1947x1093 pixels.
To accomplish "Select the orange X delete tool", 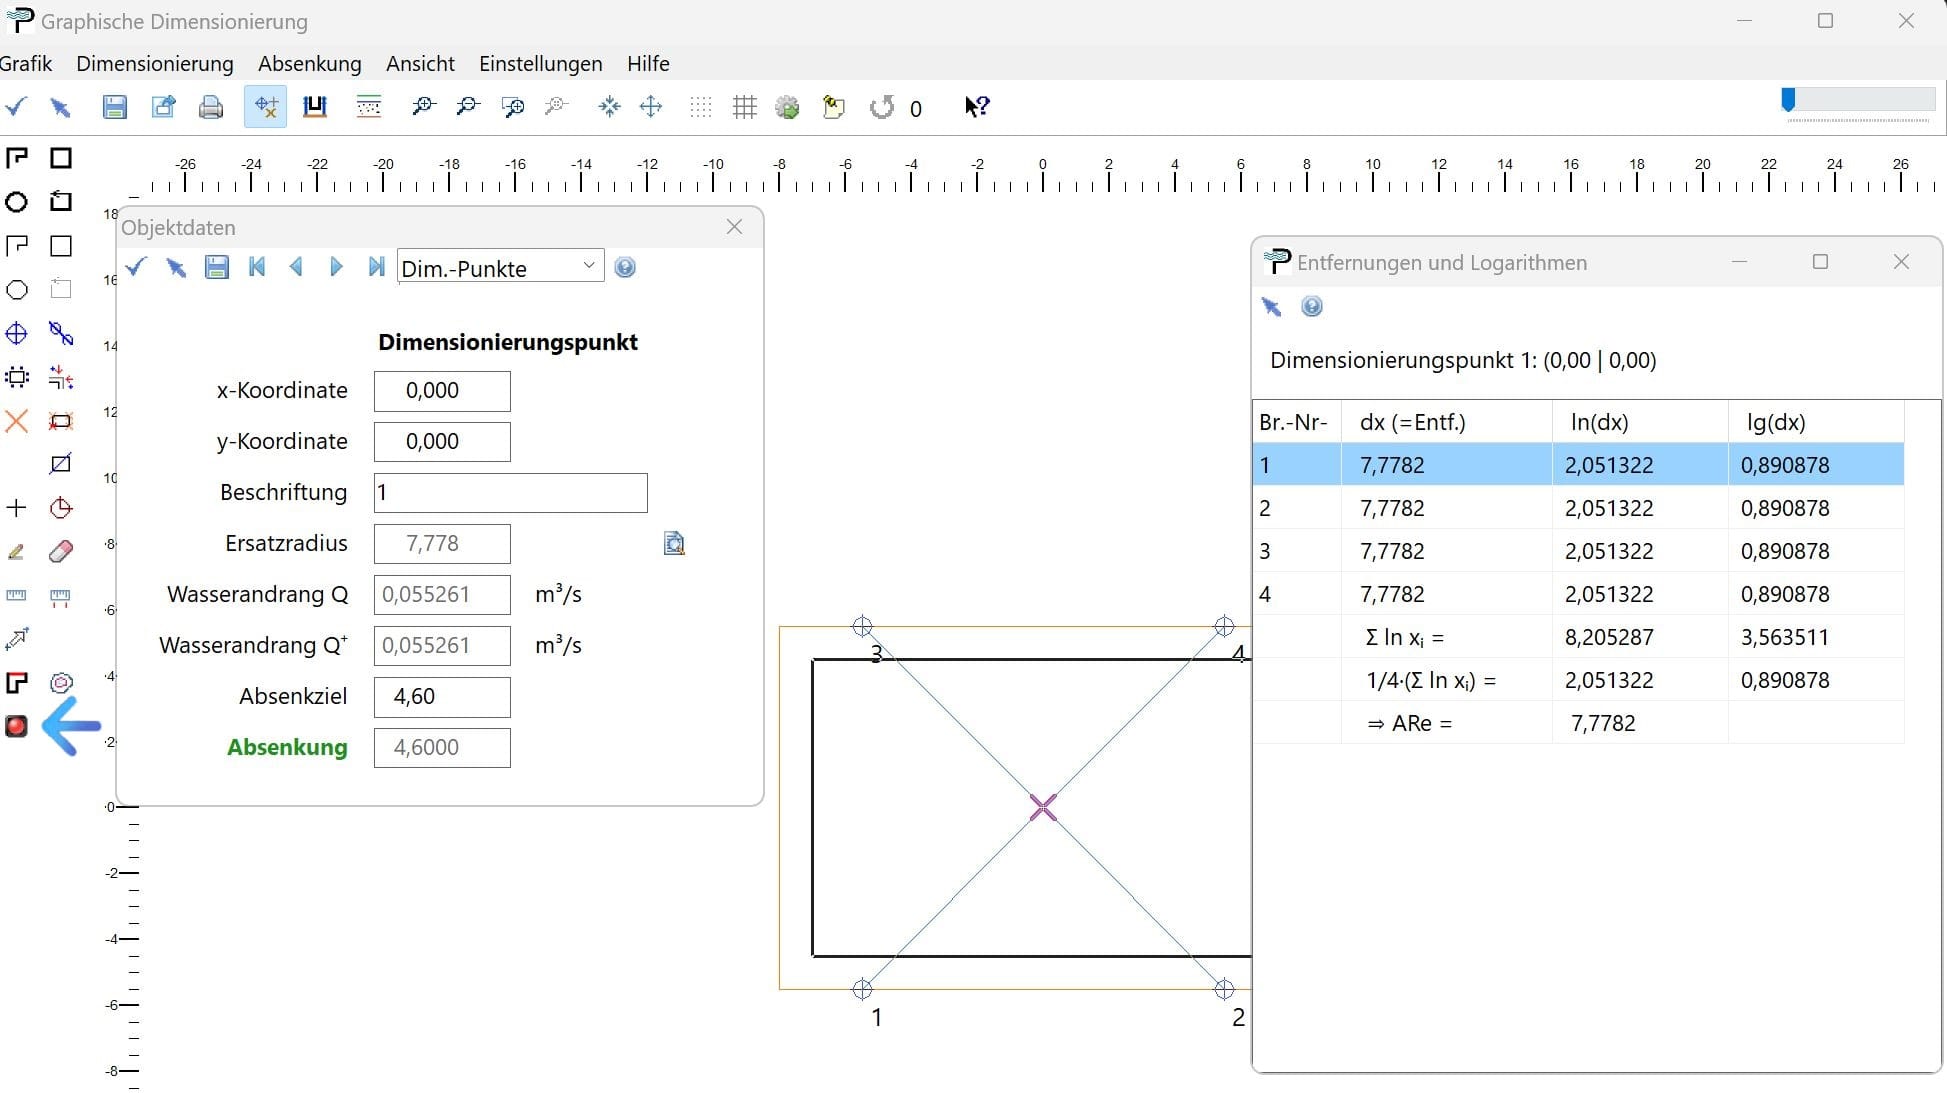I will coord(16,421).
